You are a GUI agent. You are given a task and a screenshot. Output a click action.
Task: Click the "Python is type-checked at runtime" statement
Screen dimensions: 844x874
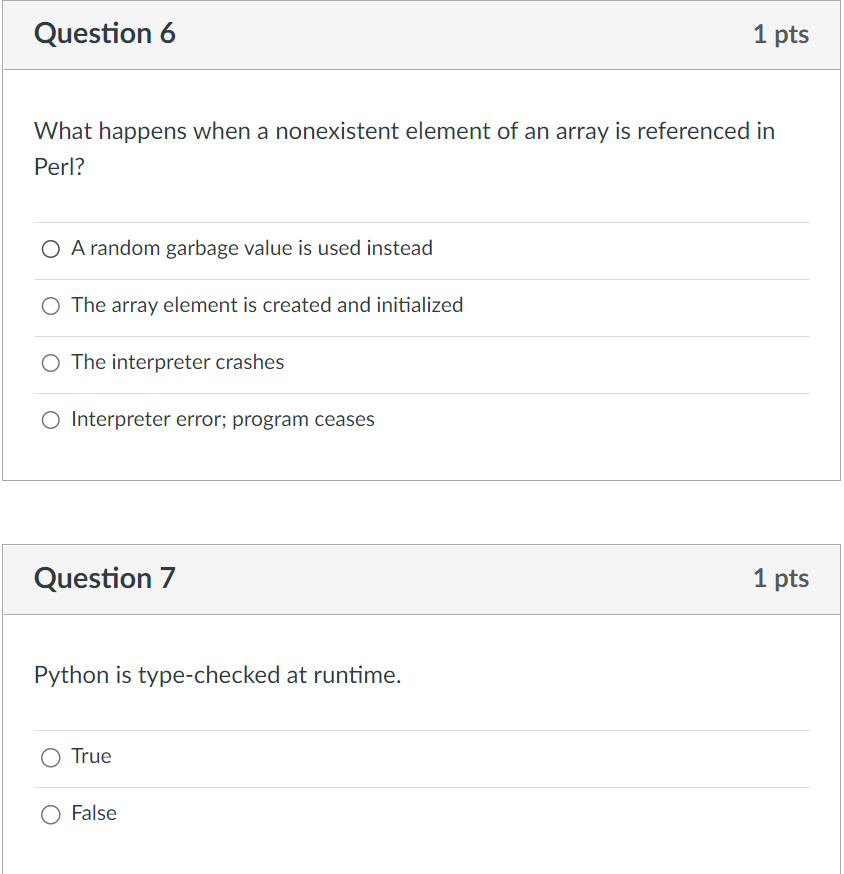tap(218, 675)
